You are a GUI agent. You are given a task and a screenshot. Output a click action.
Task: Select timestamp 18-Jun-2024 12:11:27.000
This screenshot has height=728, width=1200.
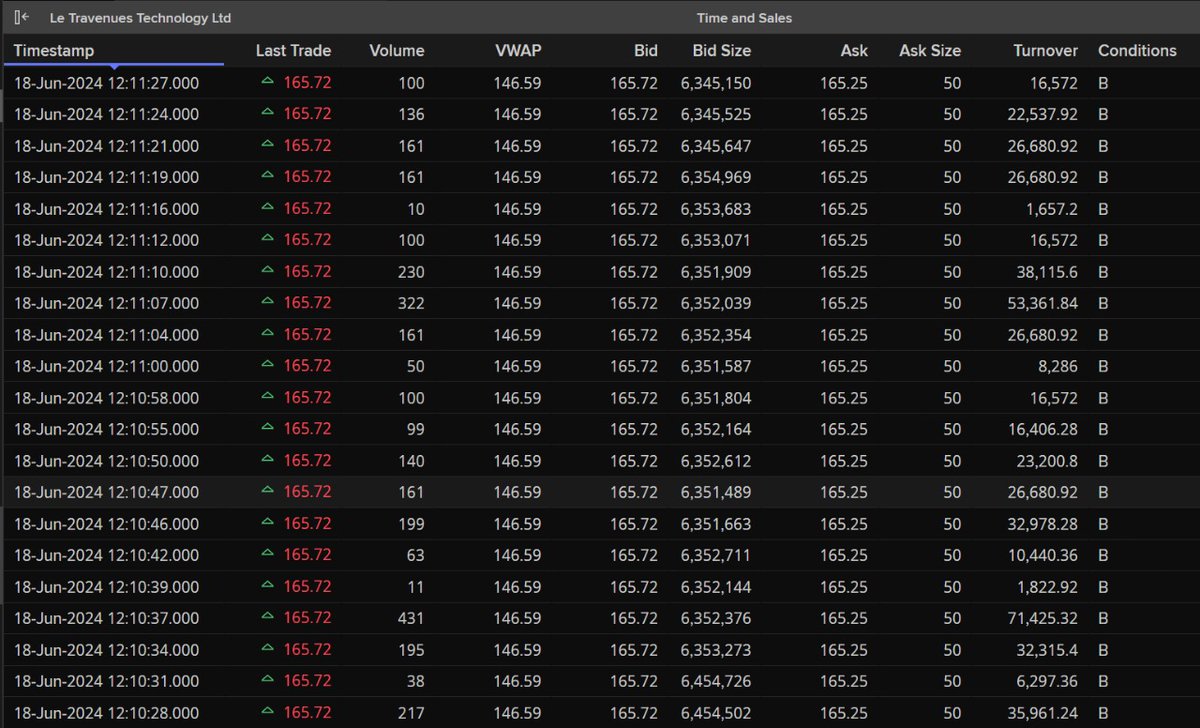pyautogui.click(x=106, y=83)
